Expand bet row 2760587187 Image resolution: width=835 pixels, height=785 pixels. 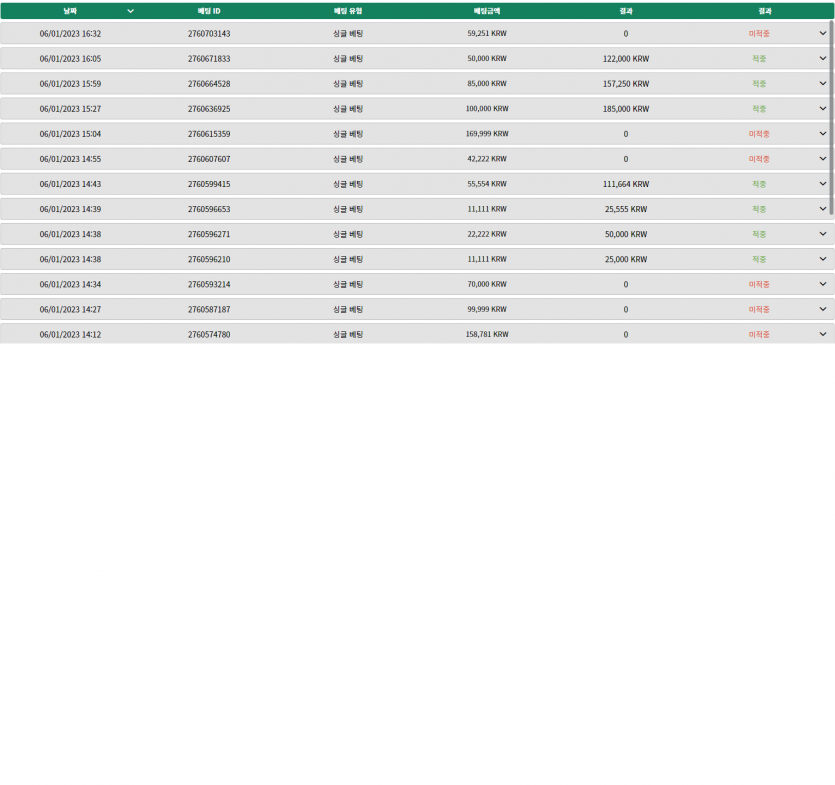[823, 308]
